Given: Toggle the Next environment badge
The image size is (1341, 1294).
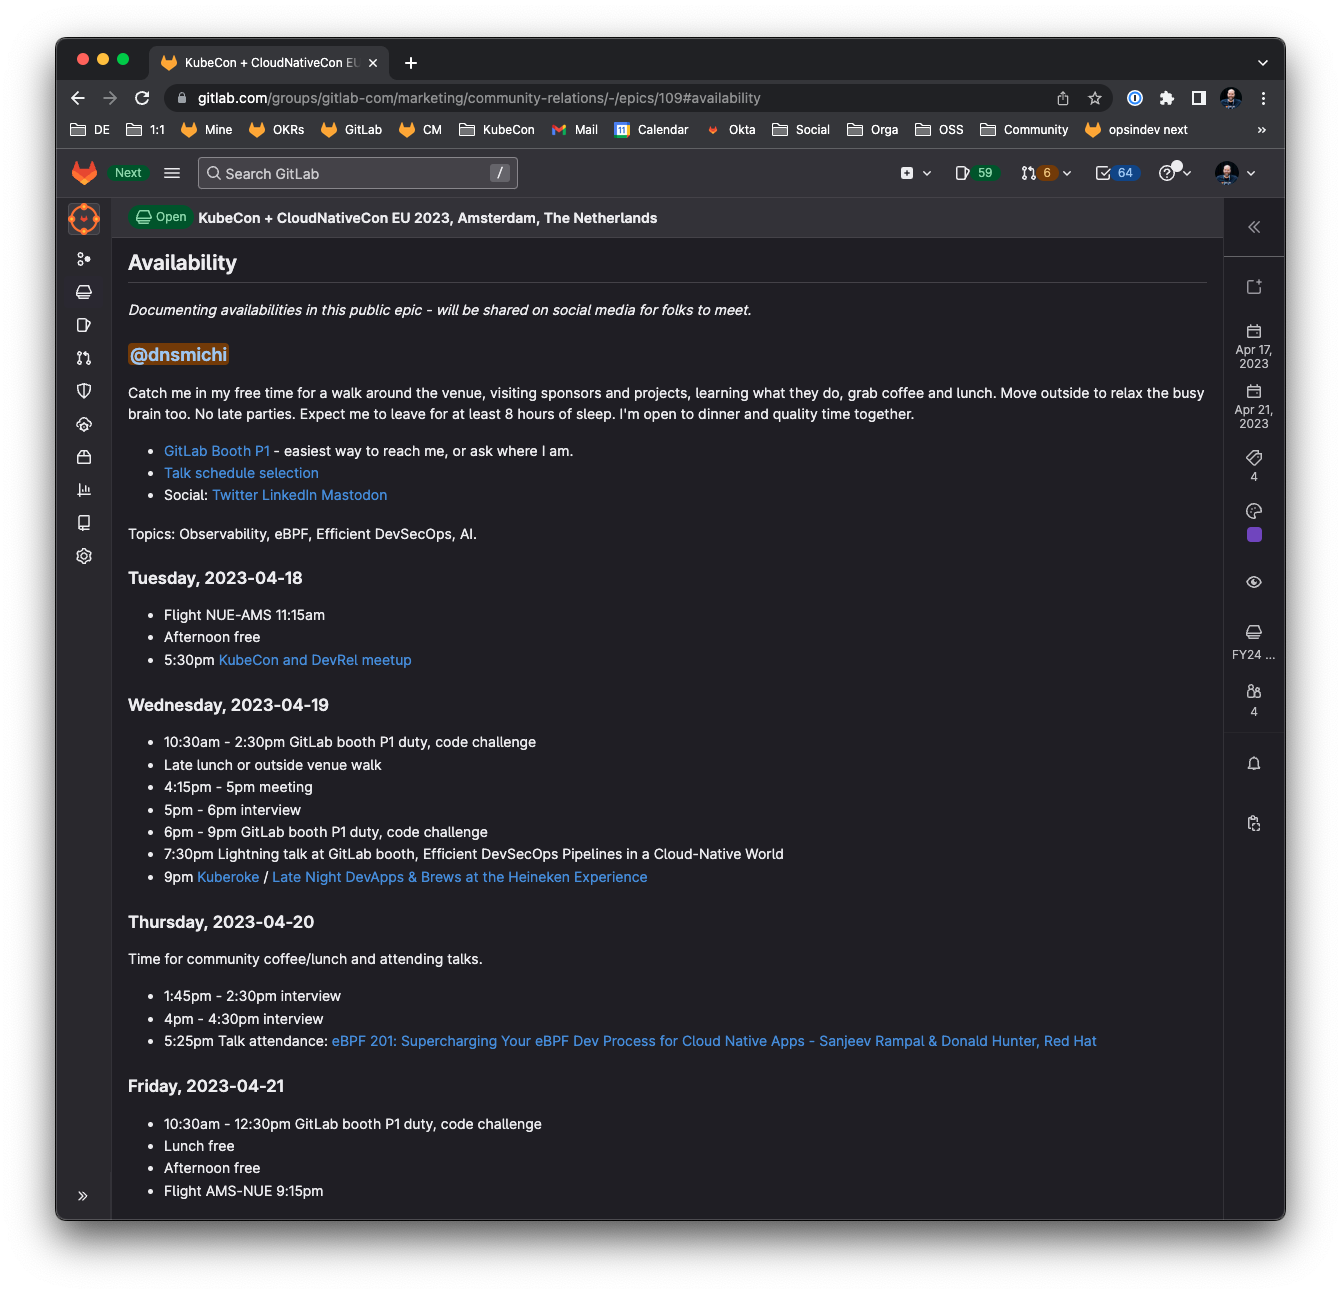Looking at the screenshot, I should tap(128, 173).
